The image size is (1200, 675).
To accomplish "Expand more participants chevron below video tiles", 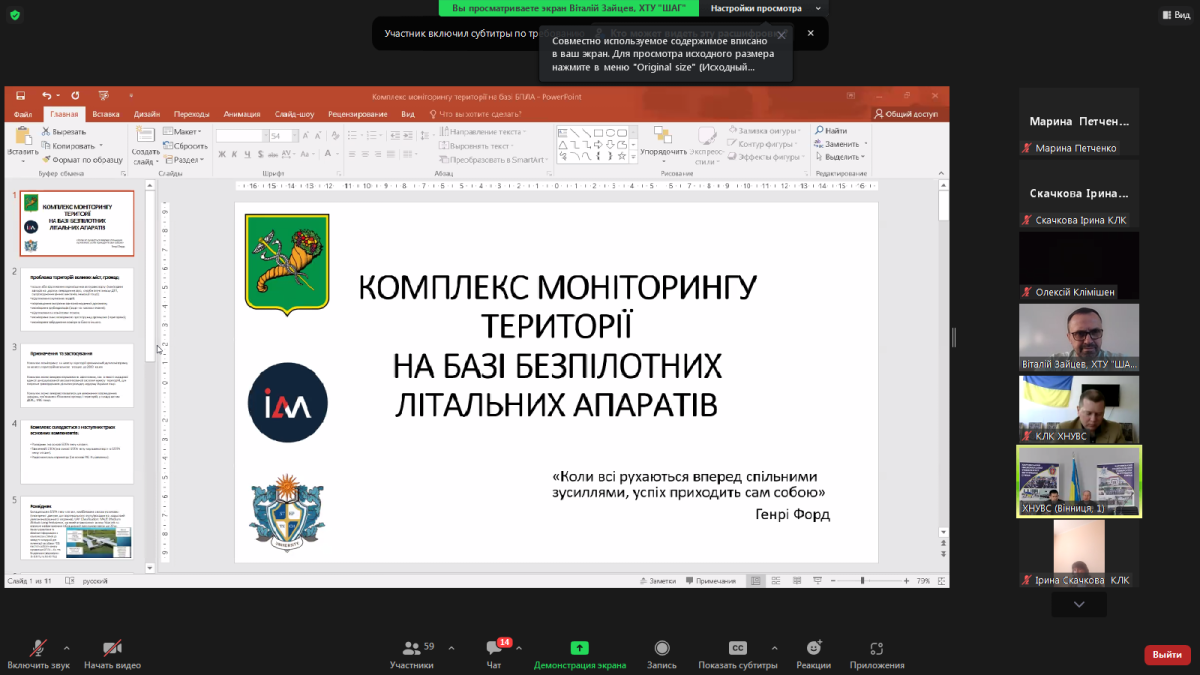I will tap(1079, 605).
